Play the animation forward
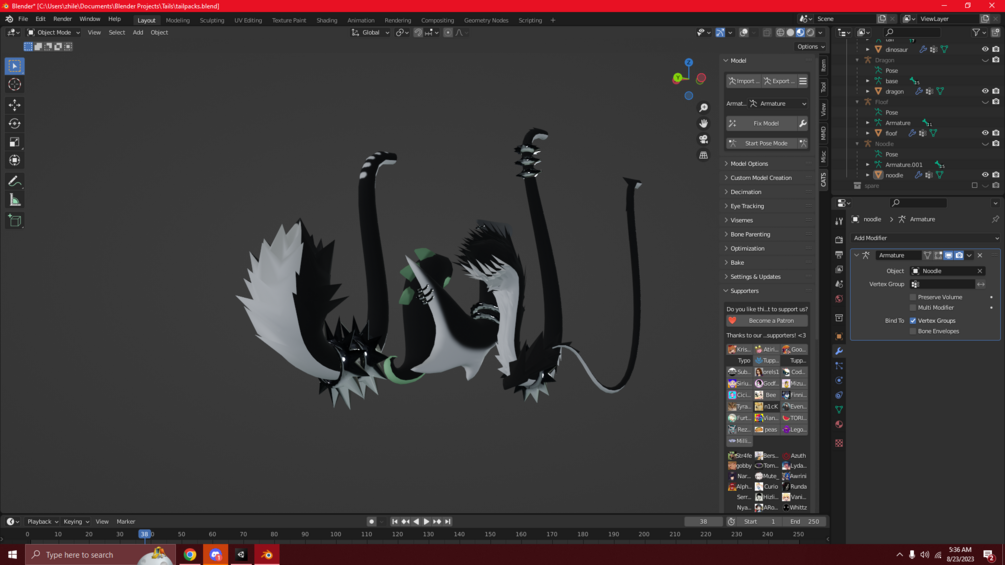 [x=426, y=521]
